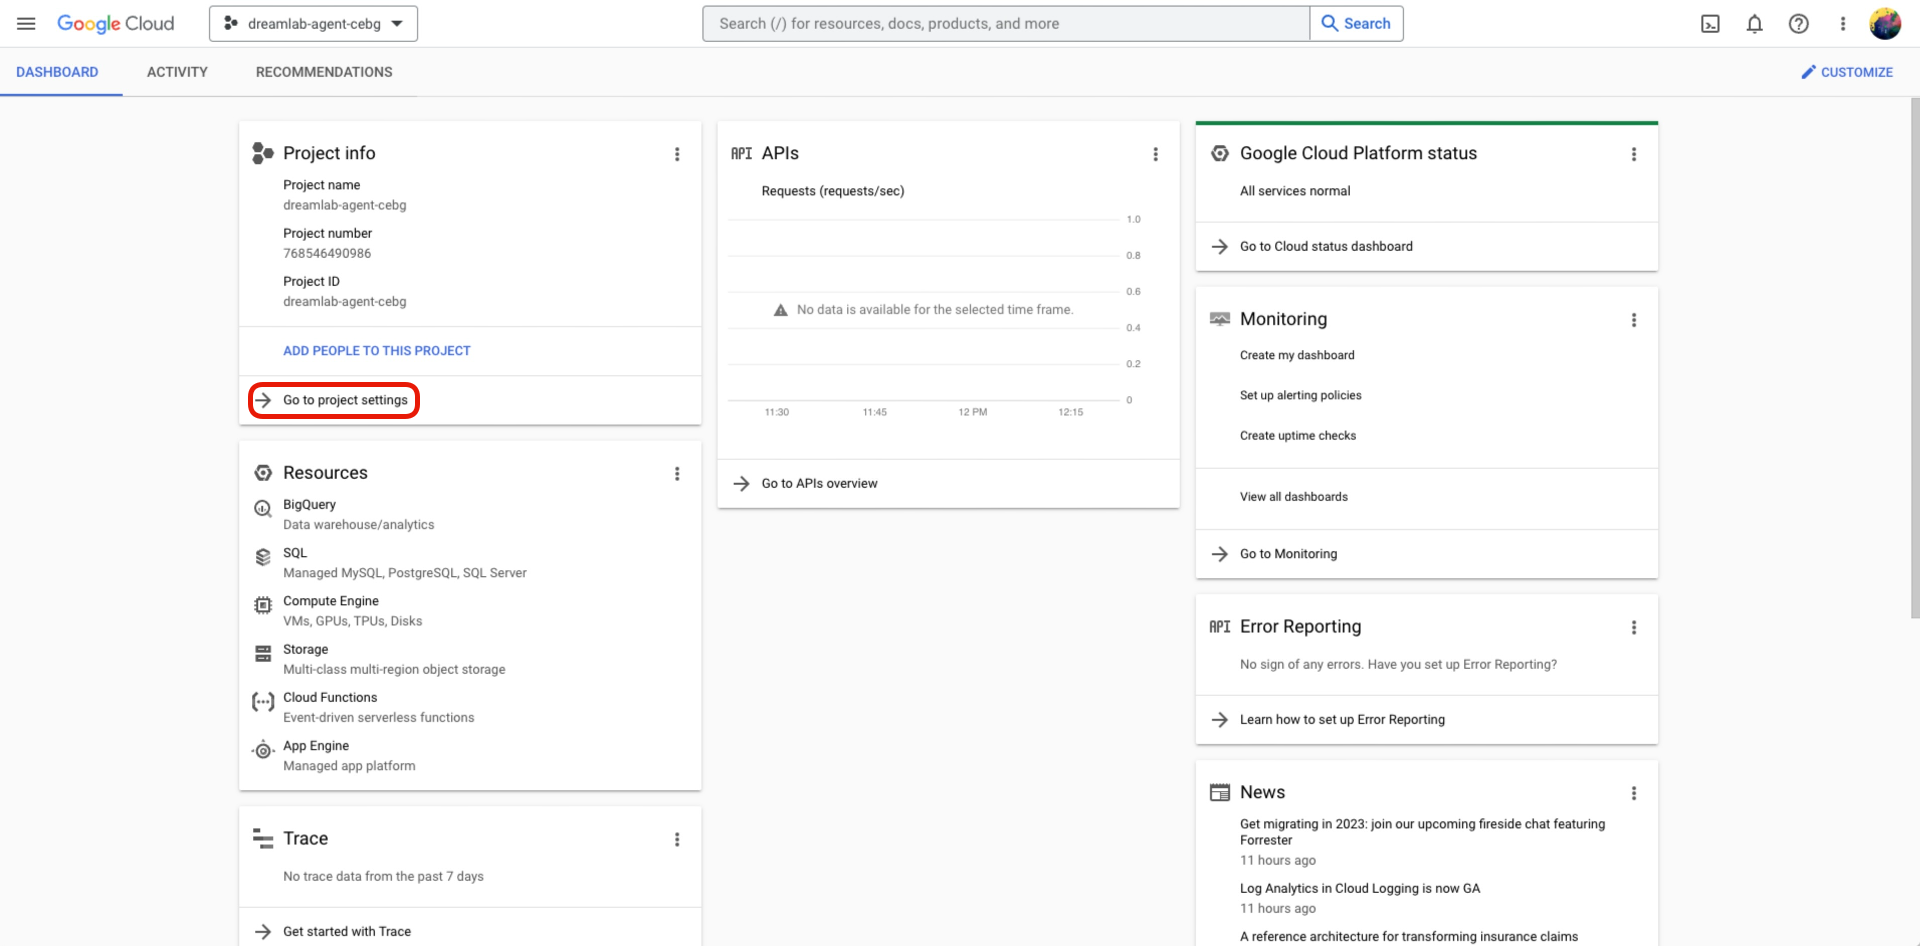1920x946 pixels.
Task: Click the Google Cloud logo
Action: click(x=116, y=23)
